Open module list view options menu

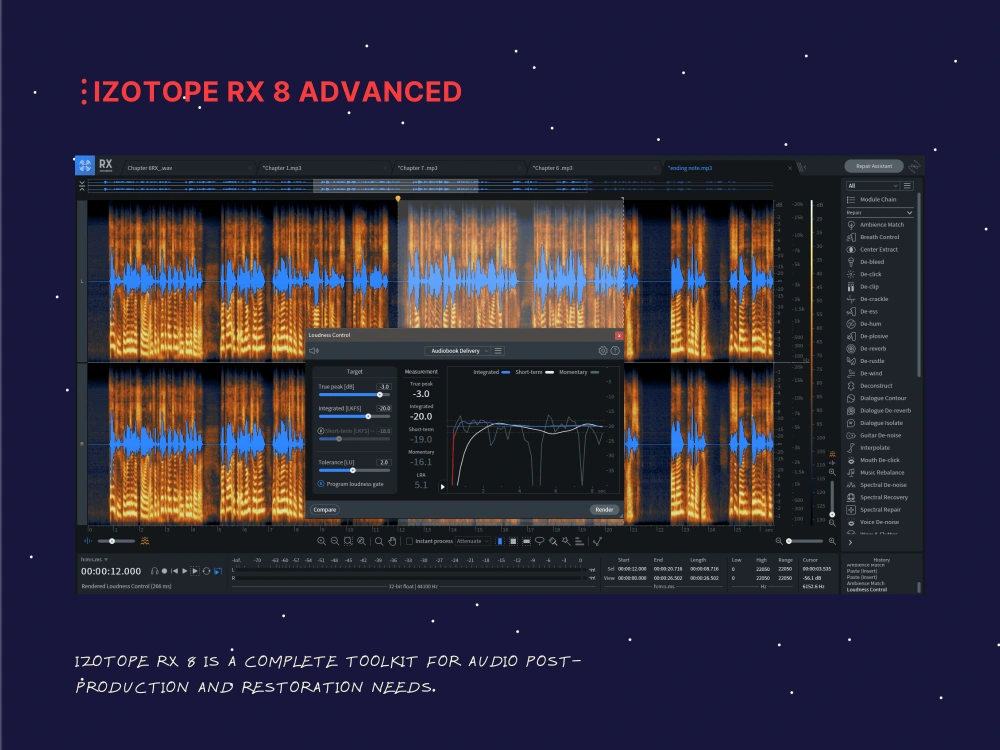(908, 186)
